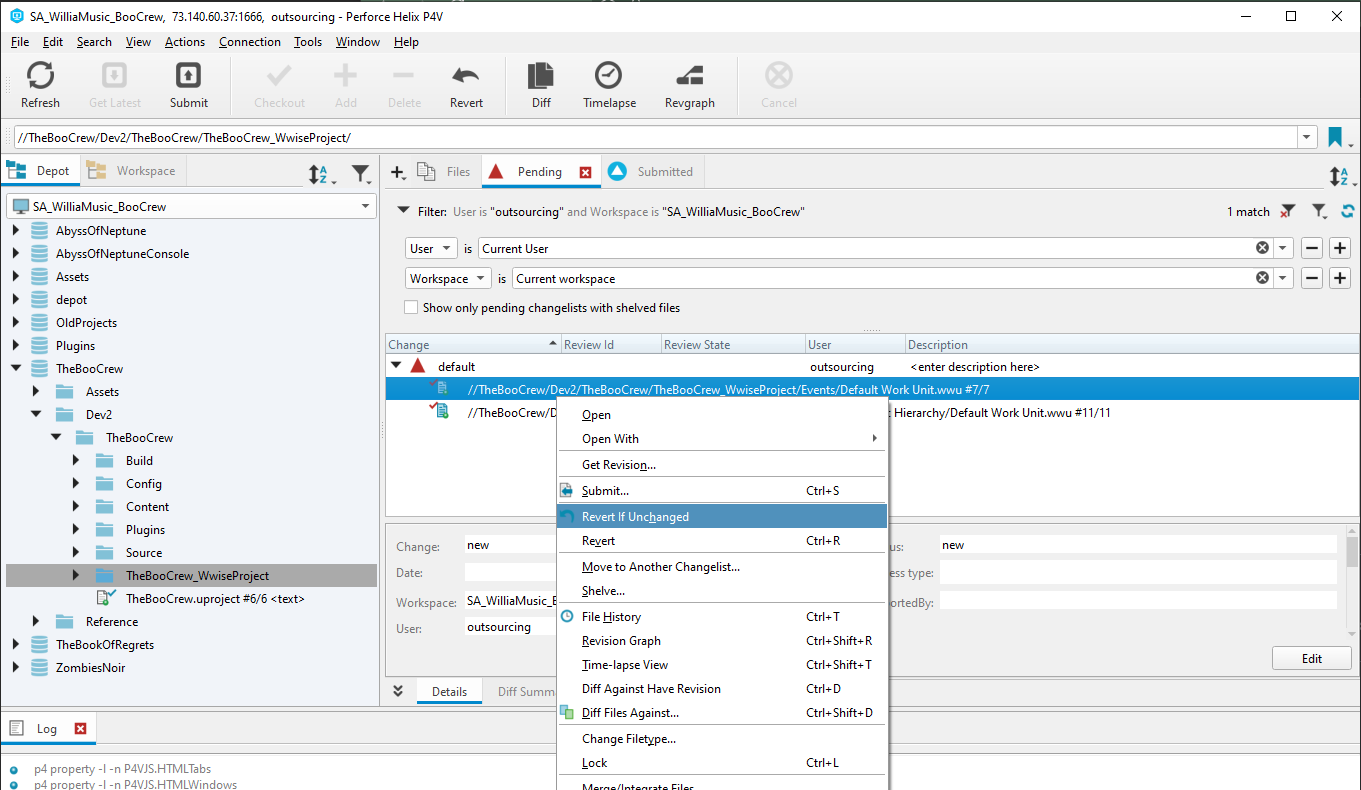Click the Edit button in details pane

(x=1311, y=658)
